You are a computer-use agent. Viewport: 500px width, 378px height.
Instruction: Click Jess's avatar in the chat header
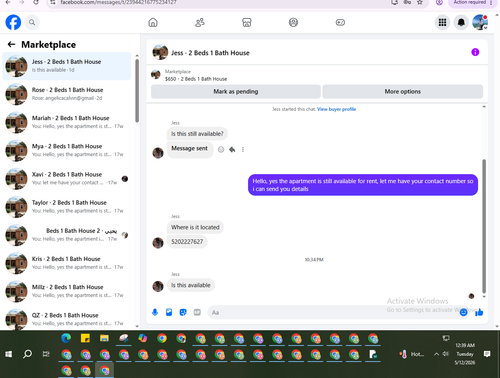160,52
